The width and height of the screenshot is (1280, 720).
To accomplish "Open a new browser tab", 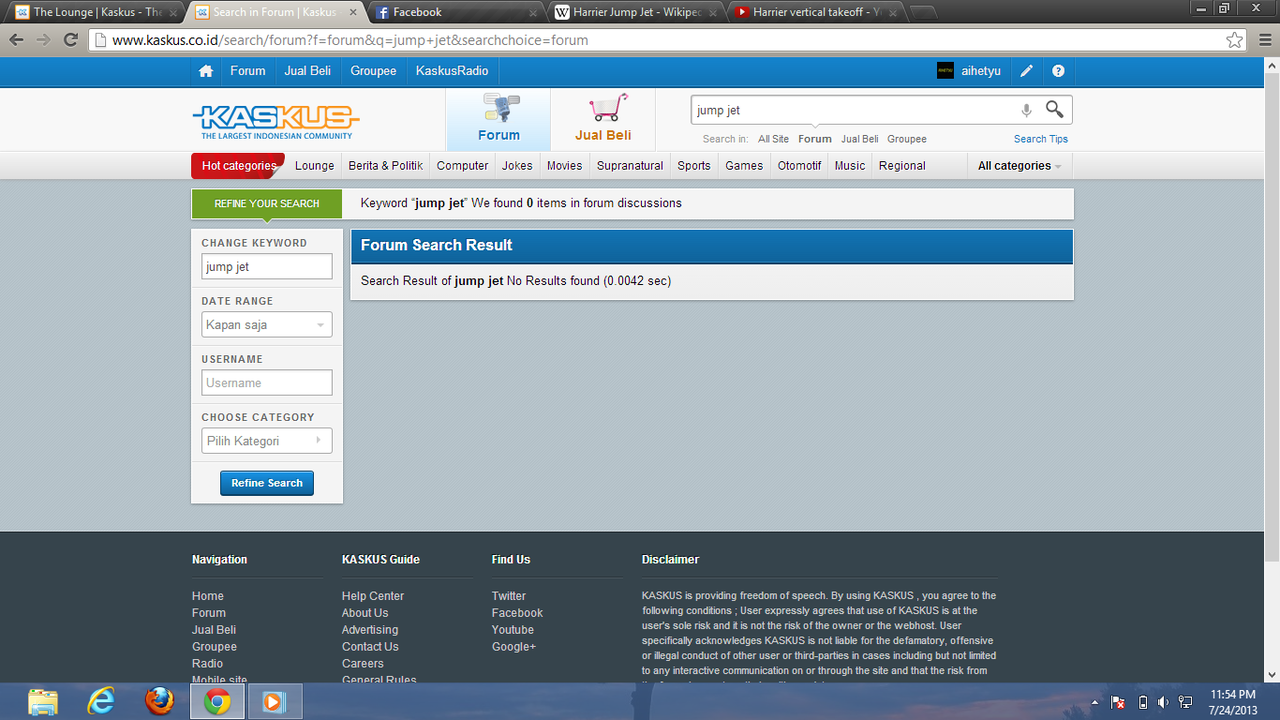I will pos(923,12).
